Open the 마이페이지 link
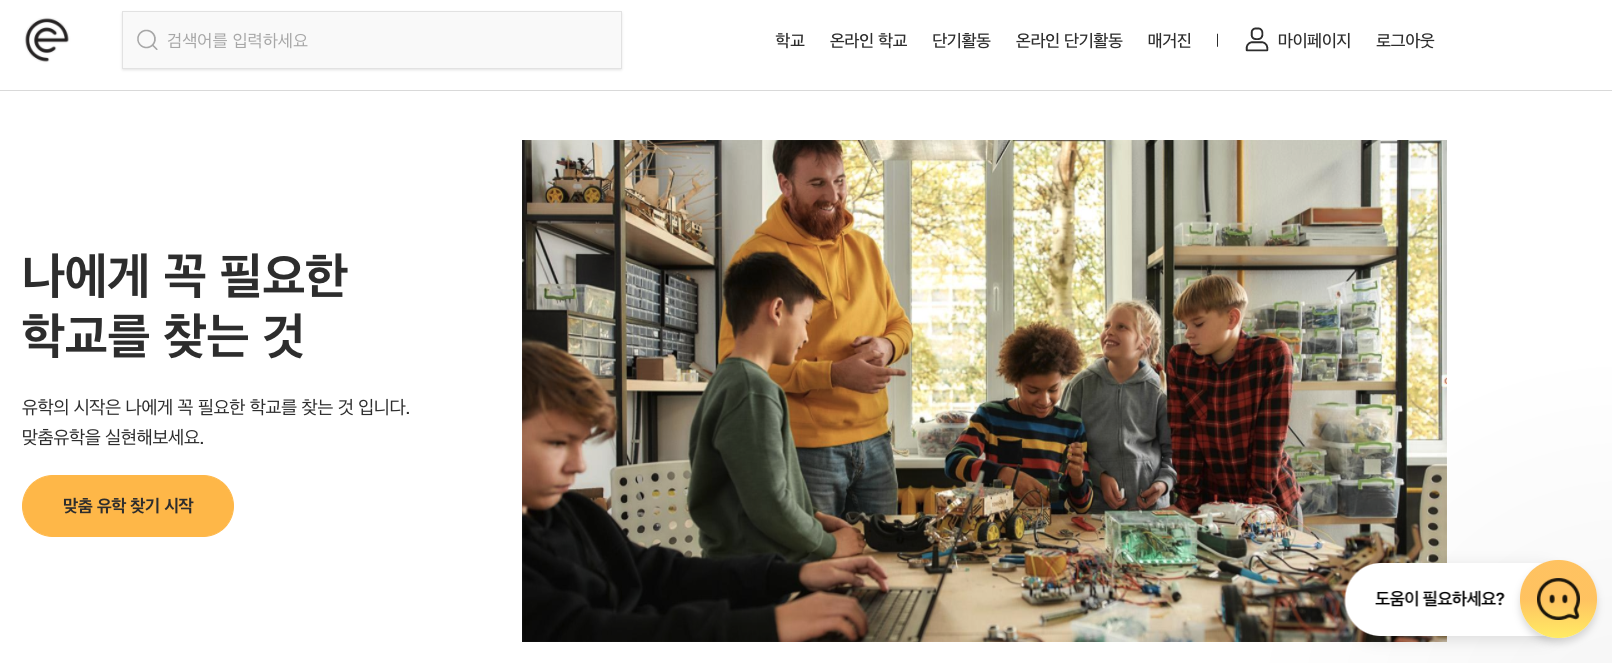The image size is (1612, 663). pos(1314,40)
